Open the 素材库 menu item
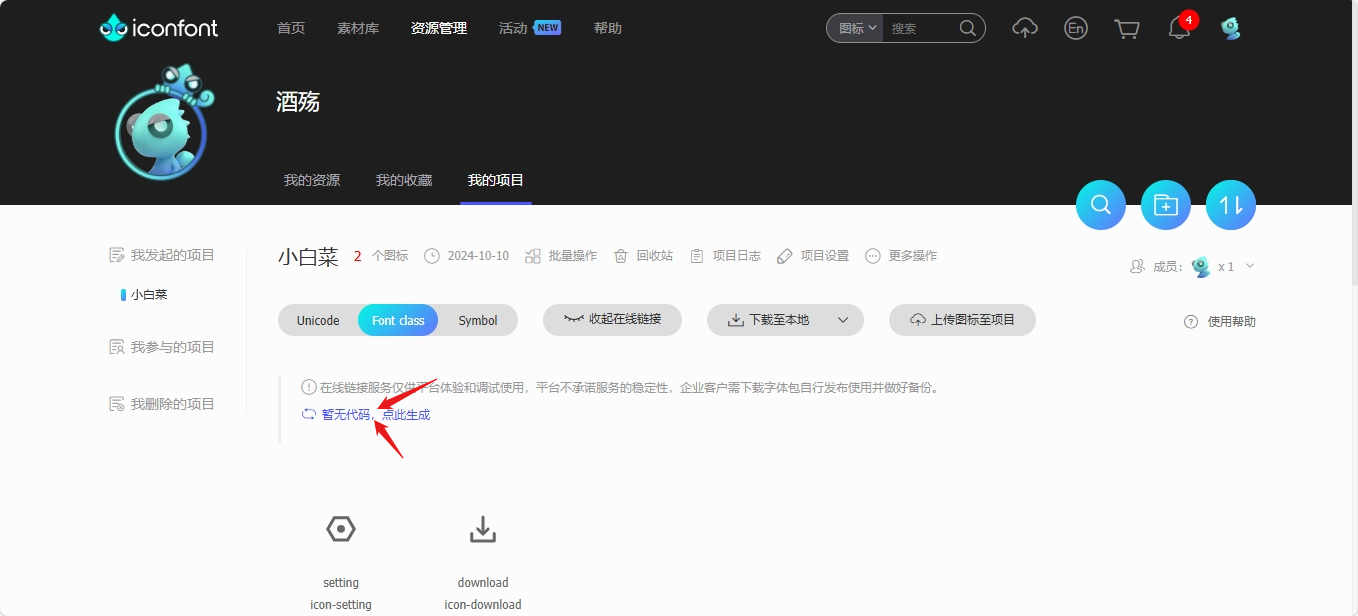Image resolution: width=1358 pixels, height=616 pixels. point(357,28)
